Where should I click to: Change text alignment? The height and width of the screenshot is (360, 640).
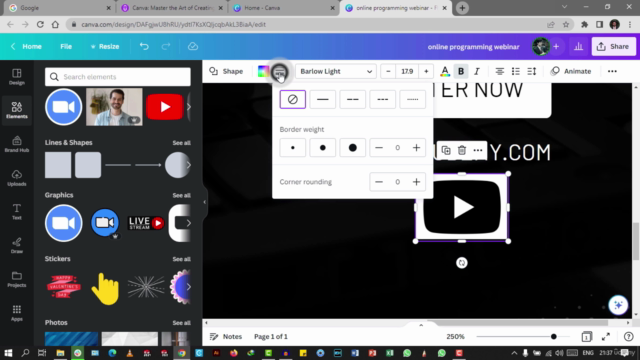tap(500, 71)
